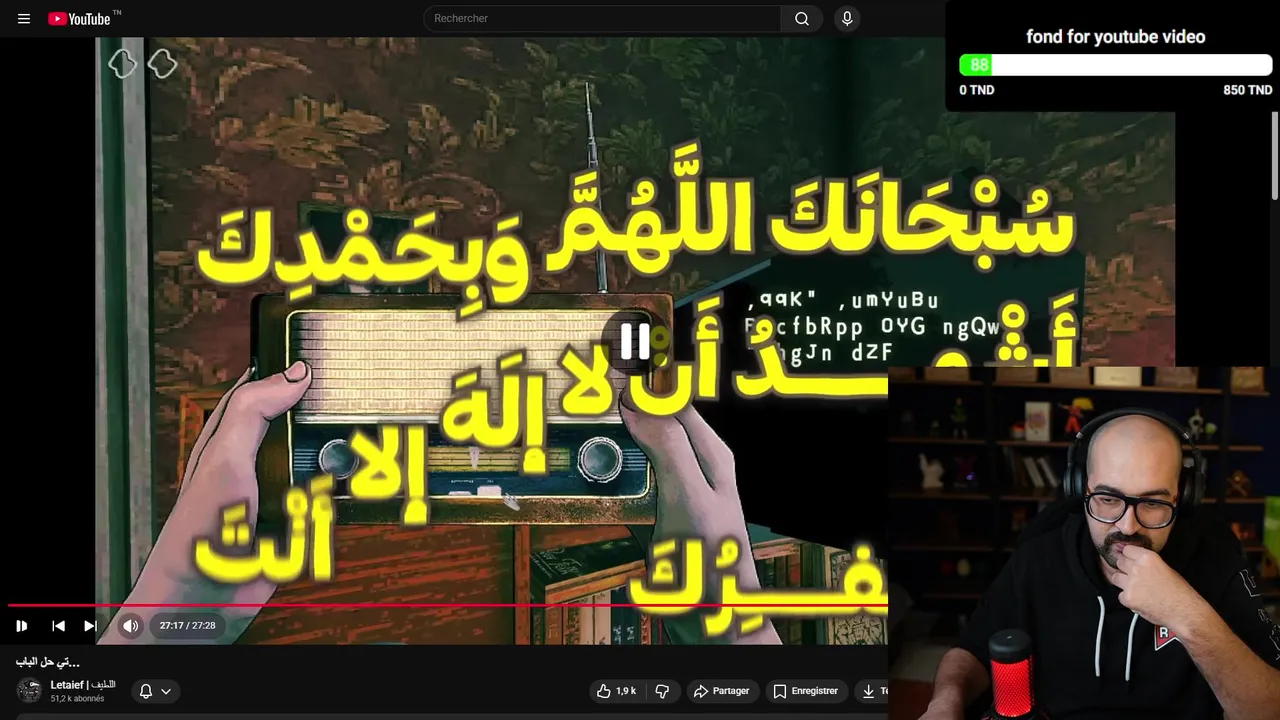Click the video title text below player
The image size is (1280, 720).
point(48,662)
